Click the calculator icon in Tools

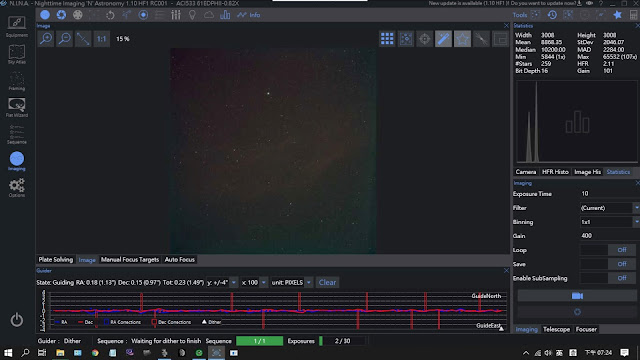(633, 15)
